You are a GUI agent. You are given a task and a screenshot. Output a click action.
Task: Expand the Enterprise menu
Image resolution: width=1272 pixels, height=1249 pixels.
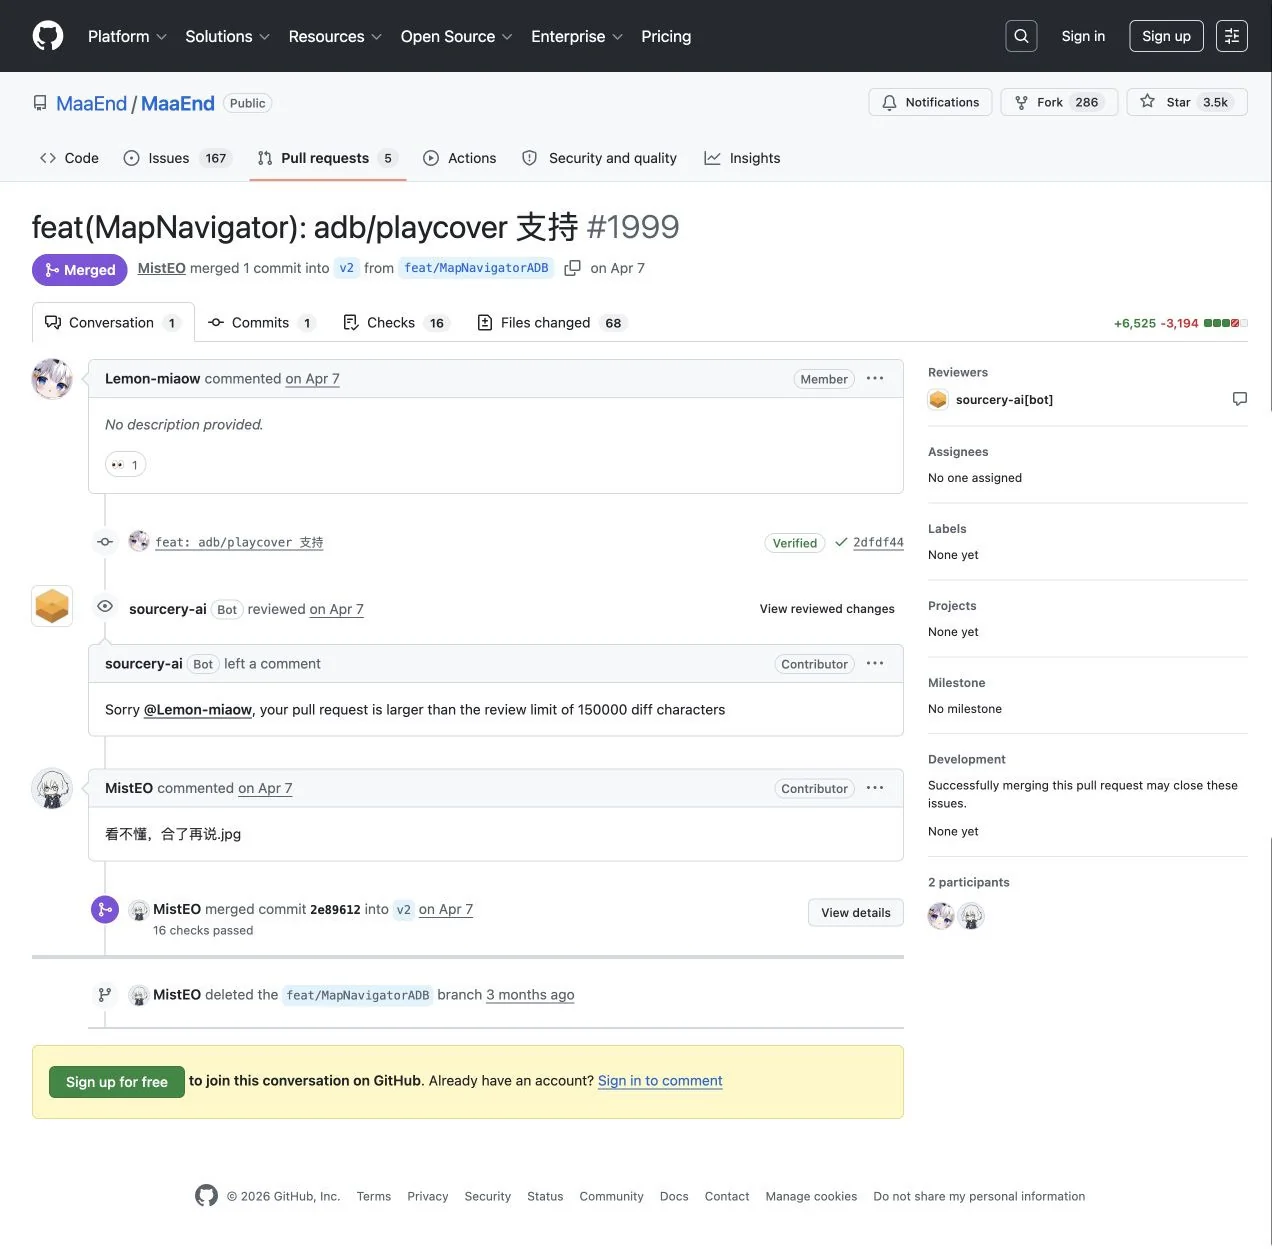[577, 36]
